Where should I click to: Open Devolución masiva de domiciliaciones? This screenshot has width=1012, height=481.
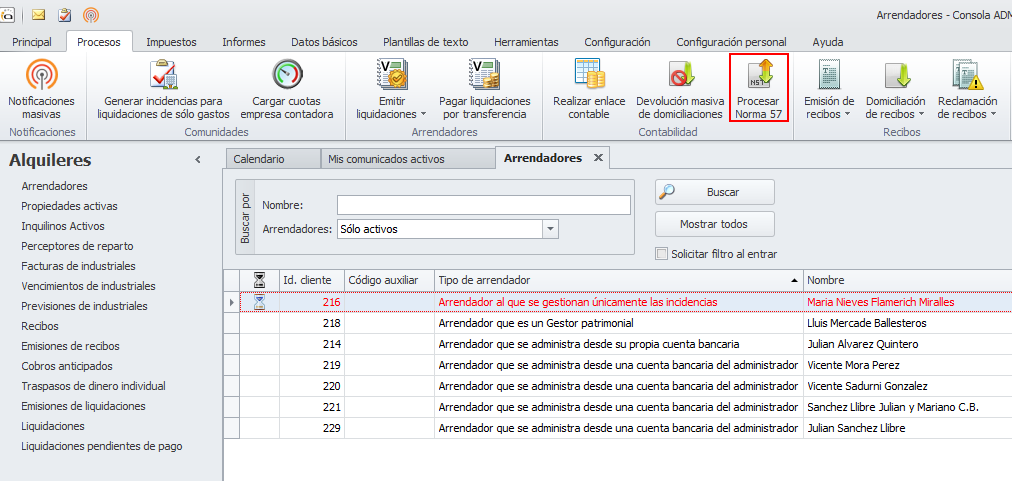pyautogui.click(x=680, y=88)
